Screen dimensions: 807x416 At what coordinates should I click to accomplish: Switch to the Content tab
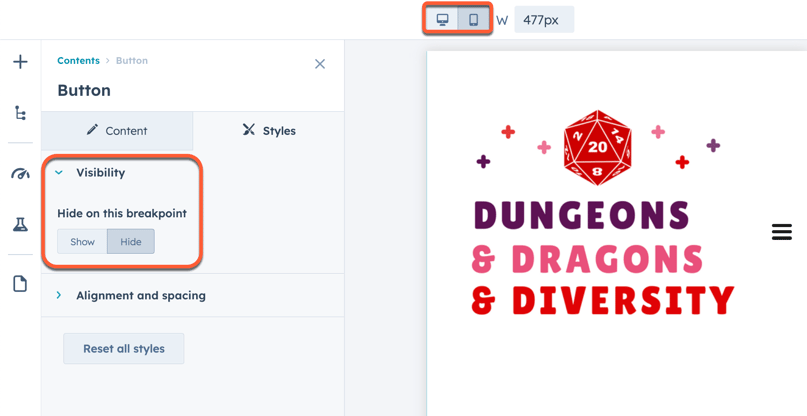[x=117, y=131]
